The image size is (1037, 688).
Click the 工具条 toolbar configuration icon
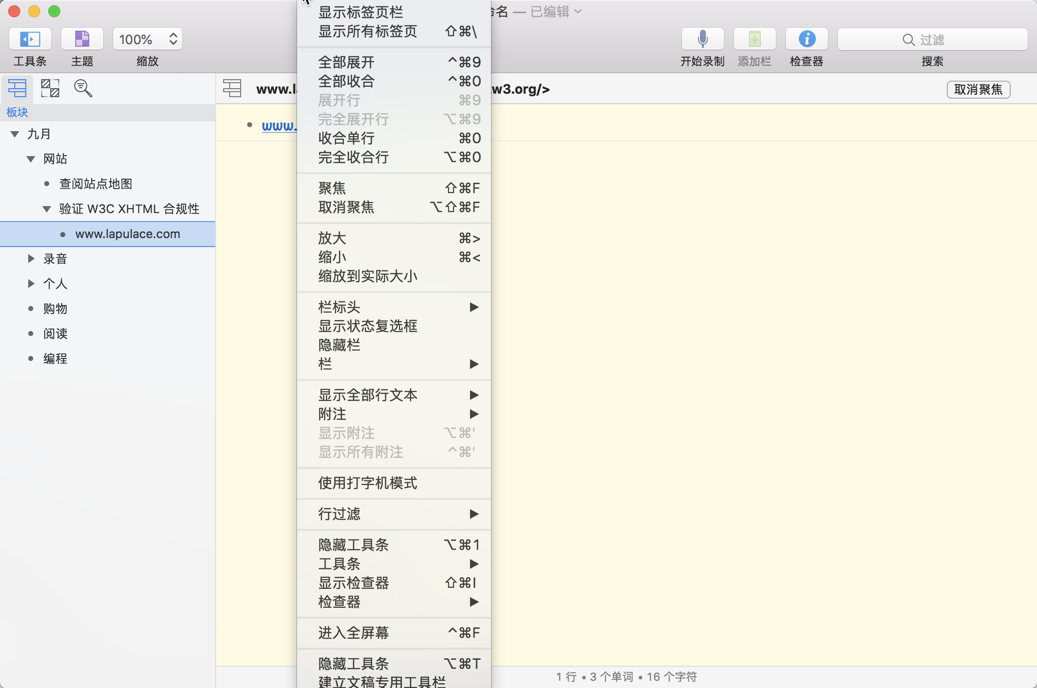pyautogui.click(x=29, y=39)
